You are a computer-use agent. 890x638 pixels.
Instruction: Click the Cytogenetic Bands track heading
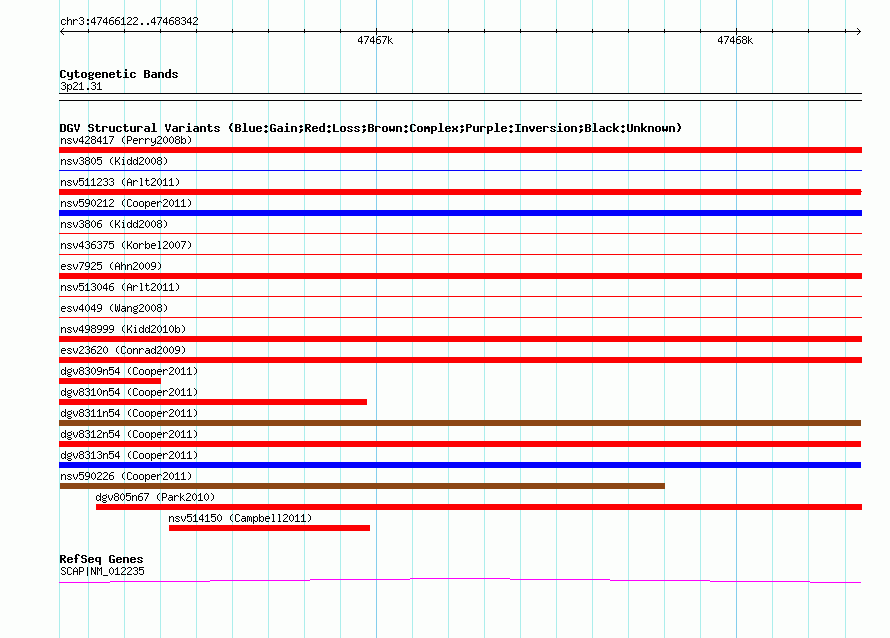[119, 74]
